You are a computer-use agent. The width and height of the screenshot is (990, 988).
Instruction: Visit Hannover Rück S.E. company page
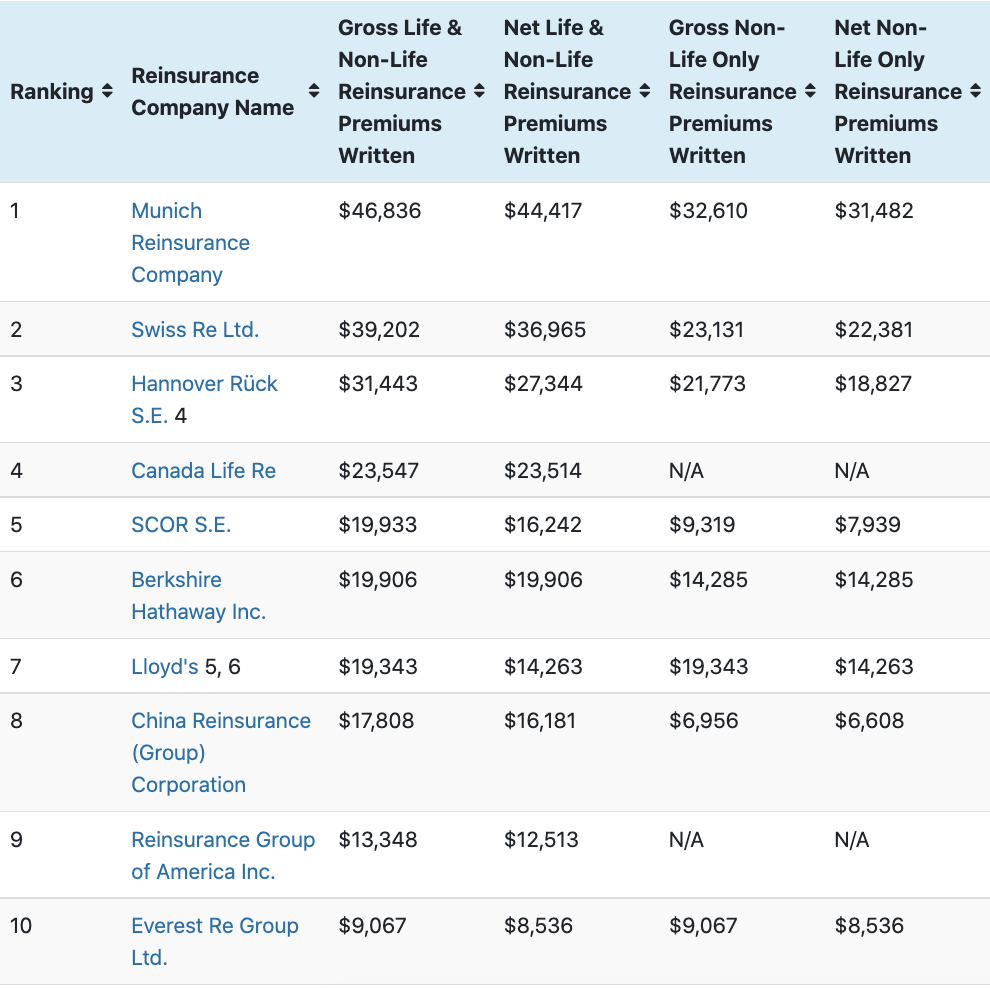pyautogui.click(x=204, y=384)
